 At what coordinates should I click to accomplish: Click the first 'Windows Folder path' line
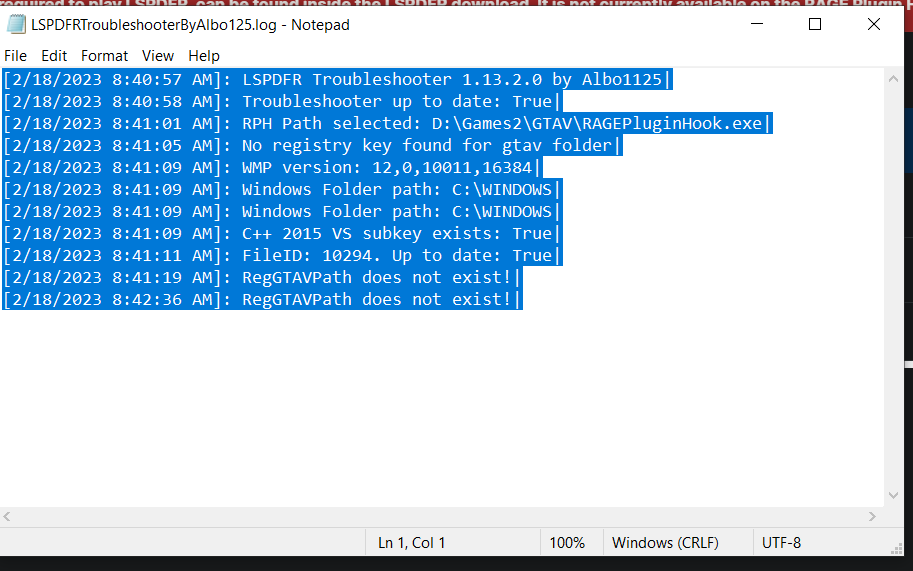click(282, 190)
